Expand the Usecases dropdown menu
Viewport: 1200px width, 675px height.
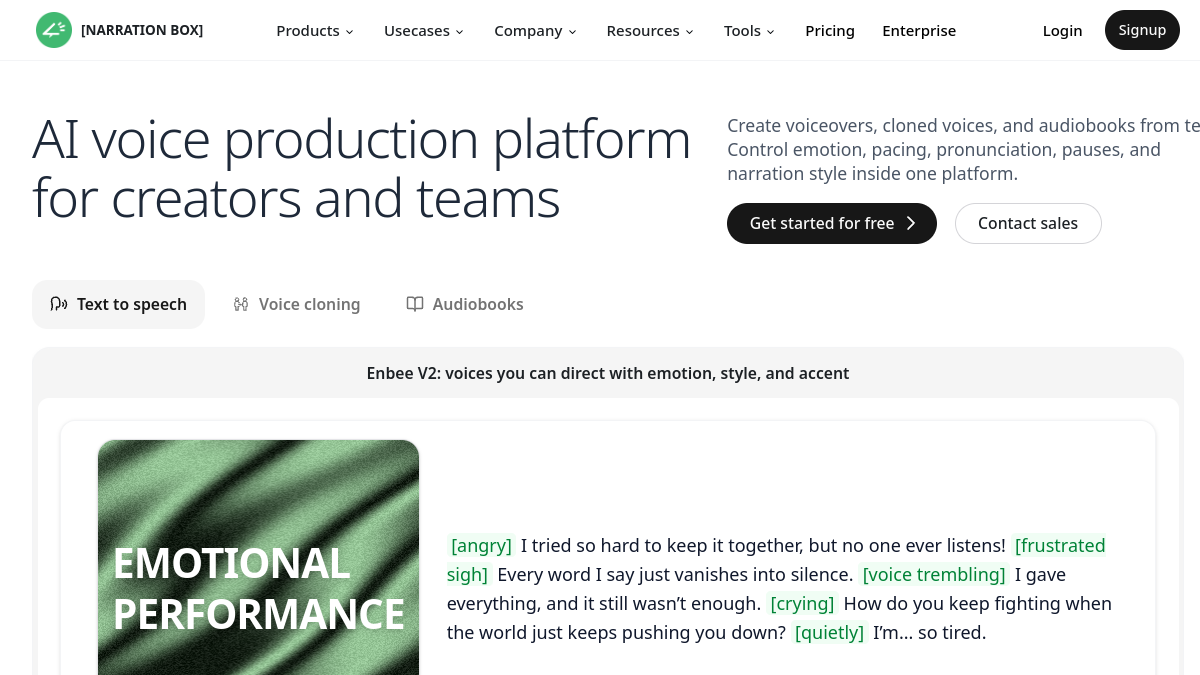pyautogui.click(x=424, y=31)
